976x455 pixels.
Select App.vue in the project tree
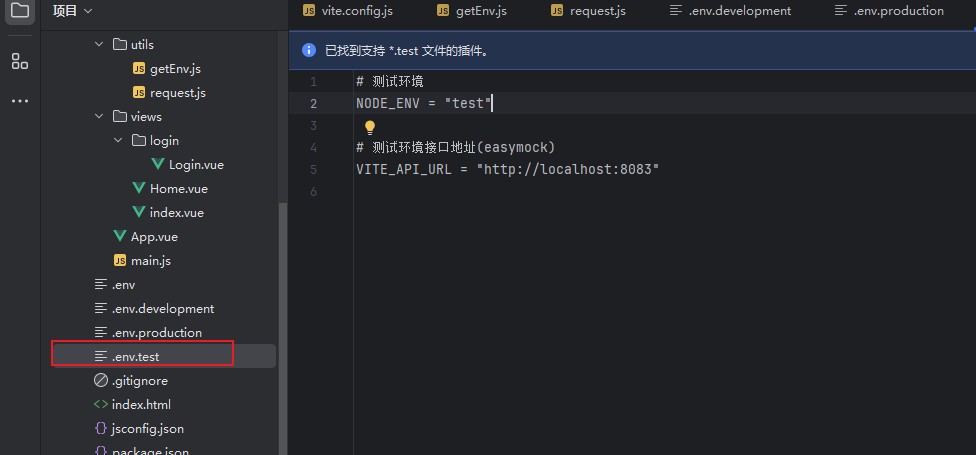point(154,237)
